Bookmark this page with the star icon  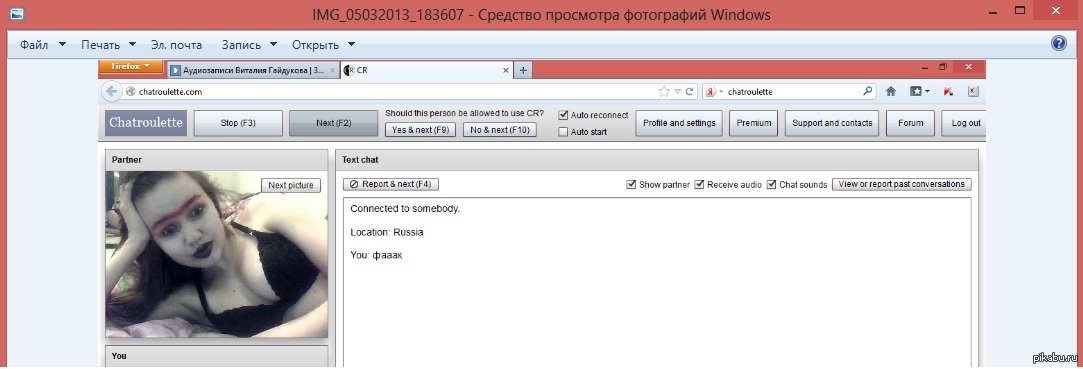pyautogui.click(x=664, y=91)
